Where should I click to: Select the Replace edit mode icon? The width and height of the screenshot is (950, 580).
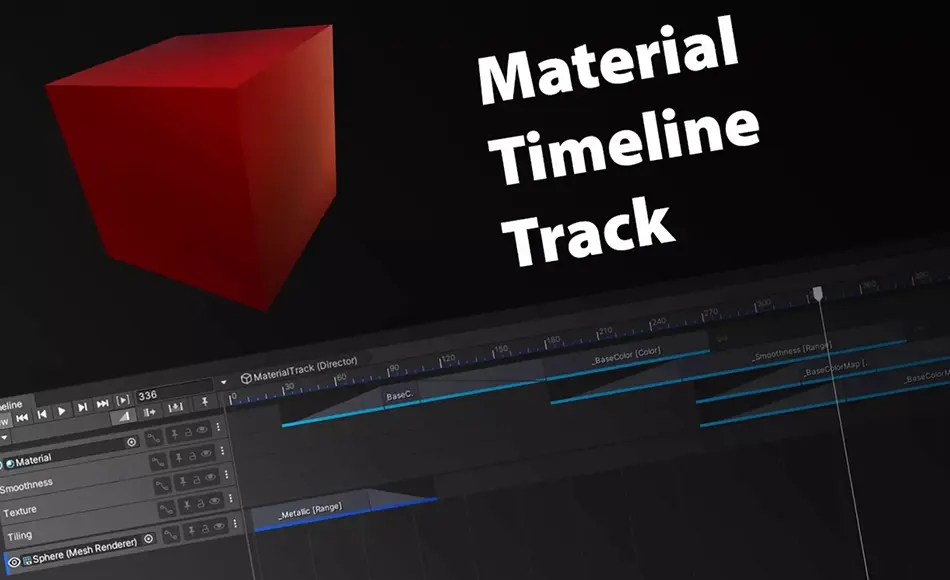point(176,407)
